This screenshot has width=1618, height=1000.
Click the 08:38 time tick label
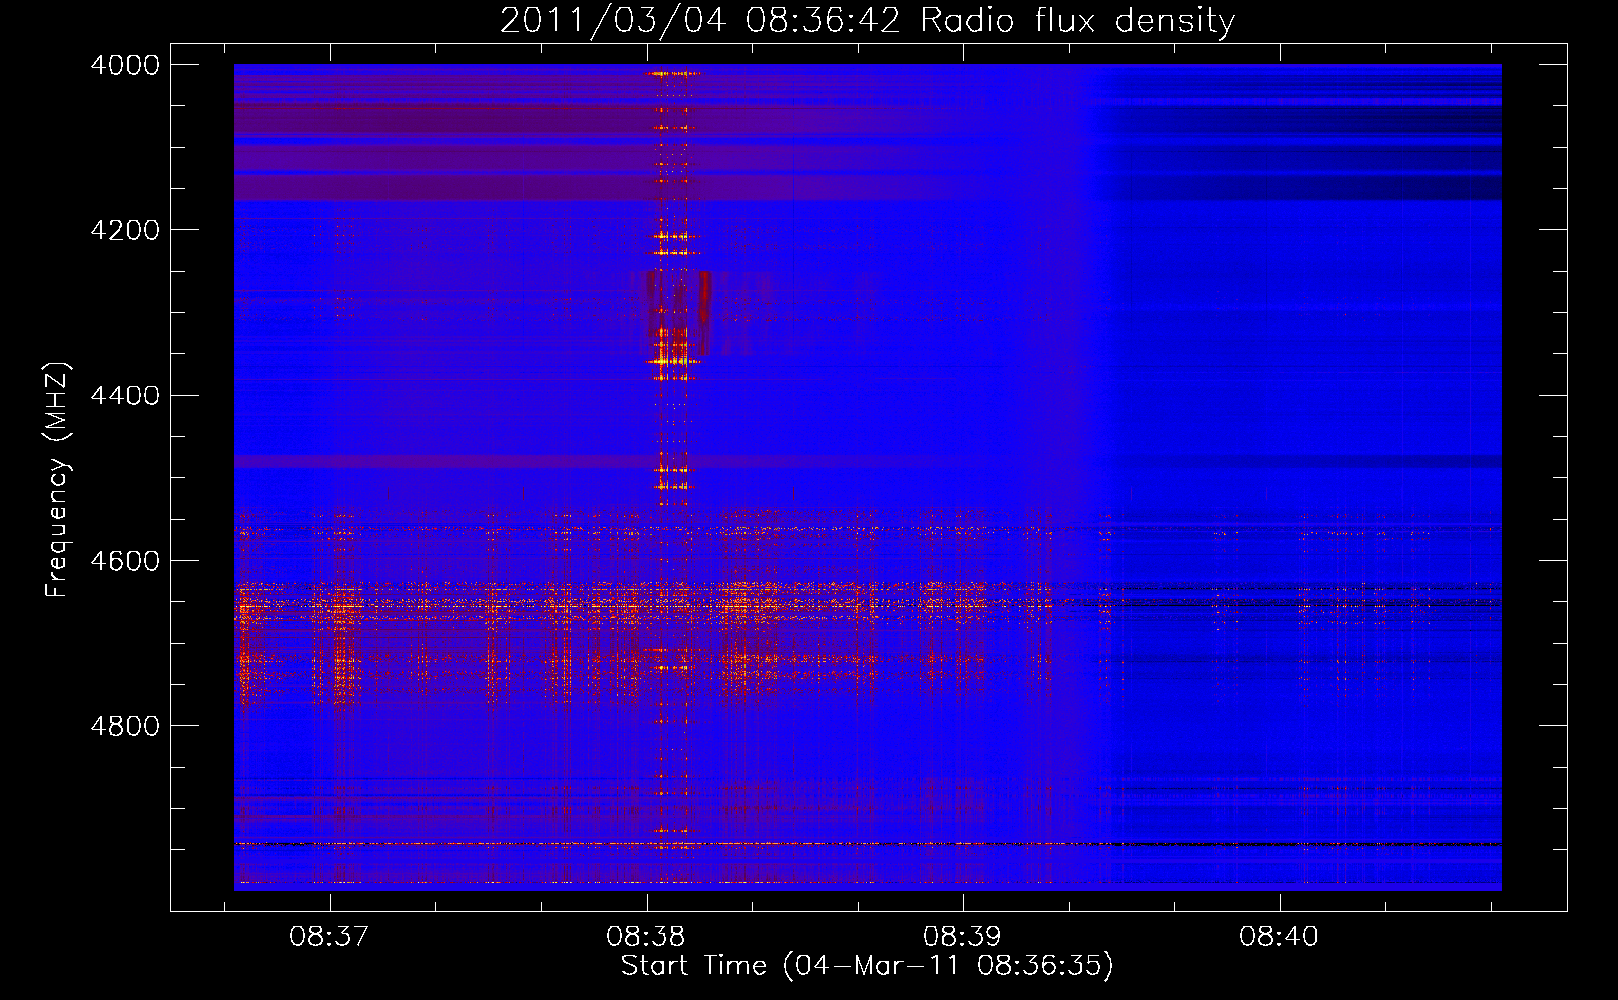click(646, 937)
